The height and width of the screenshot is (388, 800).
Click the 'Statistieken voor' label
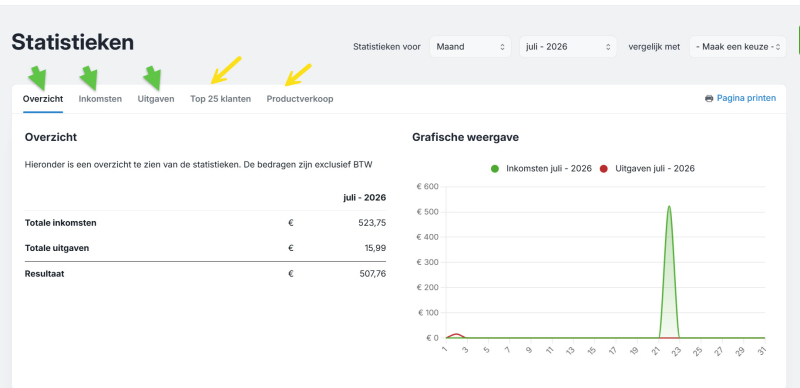click(387, 46)
